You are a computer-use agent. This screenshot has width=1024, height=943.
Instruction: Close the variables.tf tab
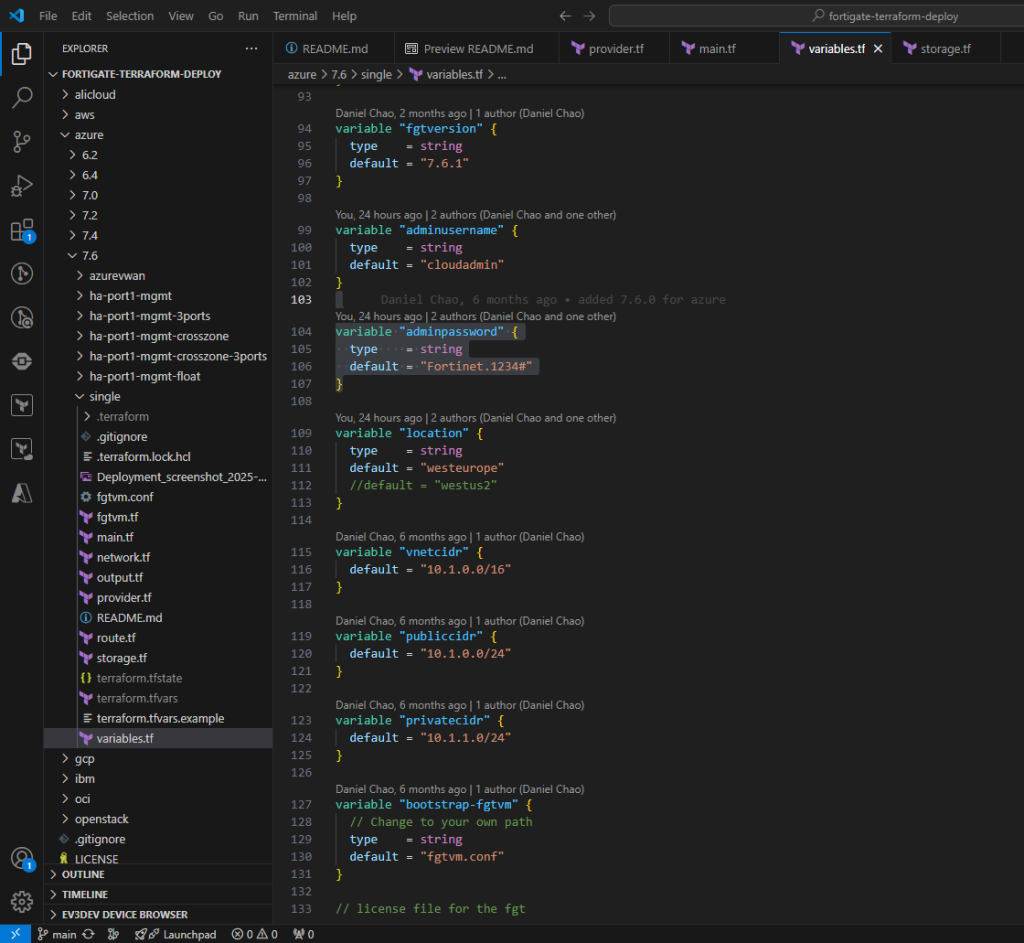click(878, 48)
